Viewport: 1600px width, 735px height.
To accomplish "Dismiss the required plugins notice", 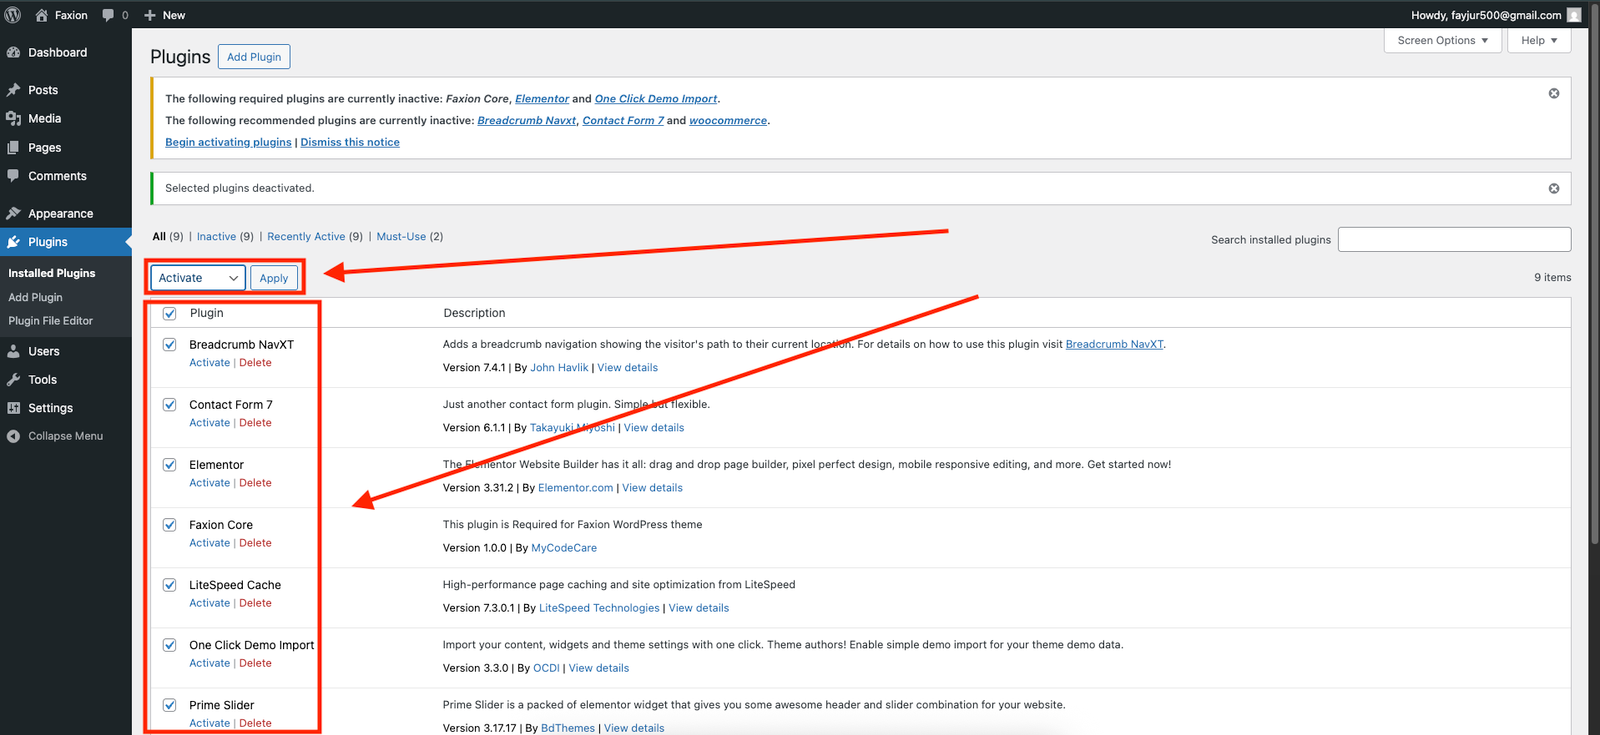I will (x=1553, y=93).
